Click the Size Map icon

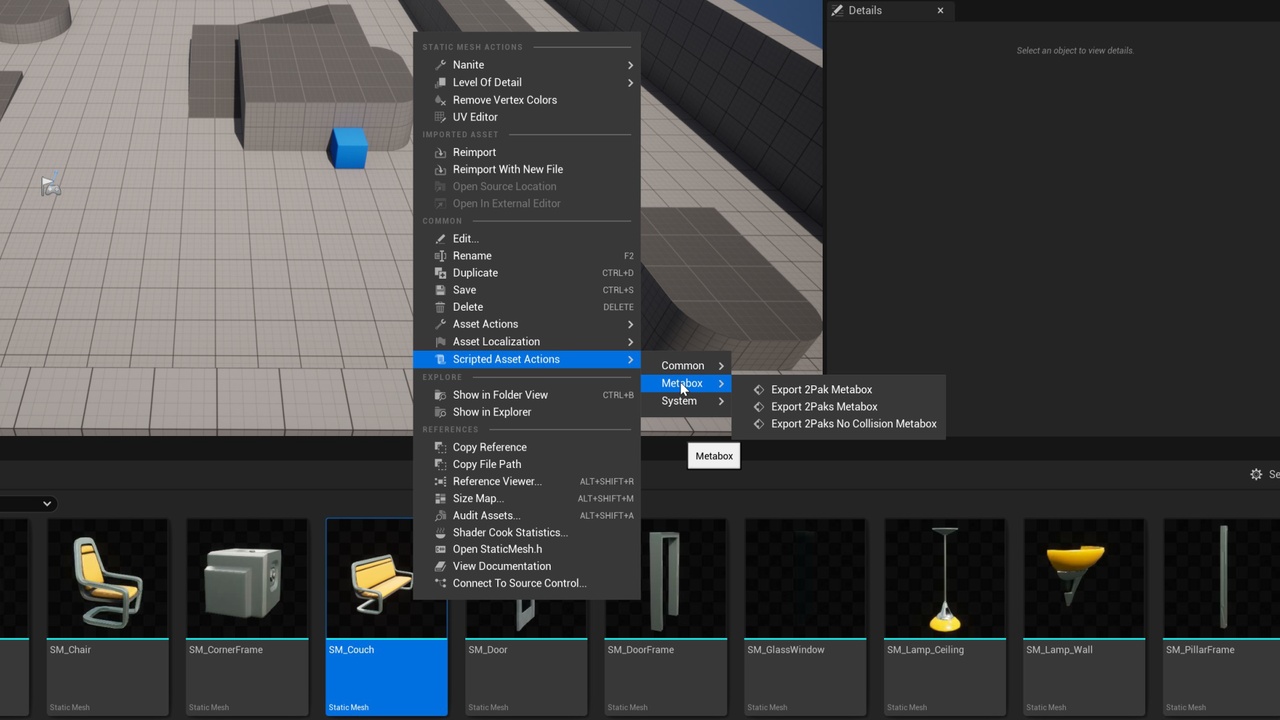coord(440,498)
